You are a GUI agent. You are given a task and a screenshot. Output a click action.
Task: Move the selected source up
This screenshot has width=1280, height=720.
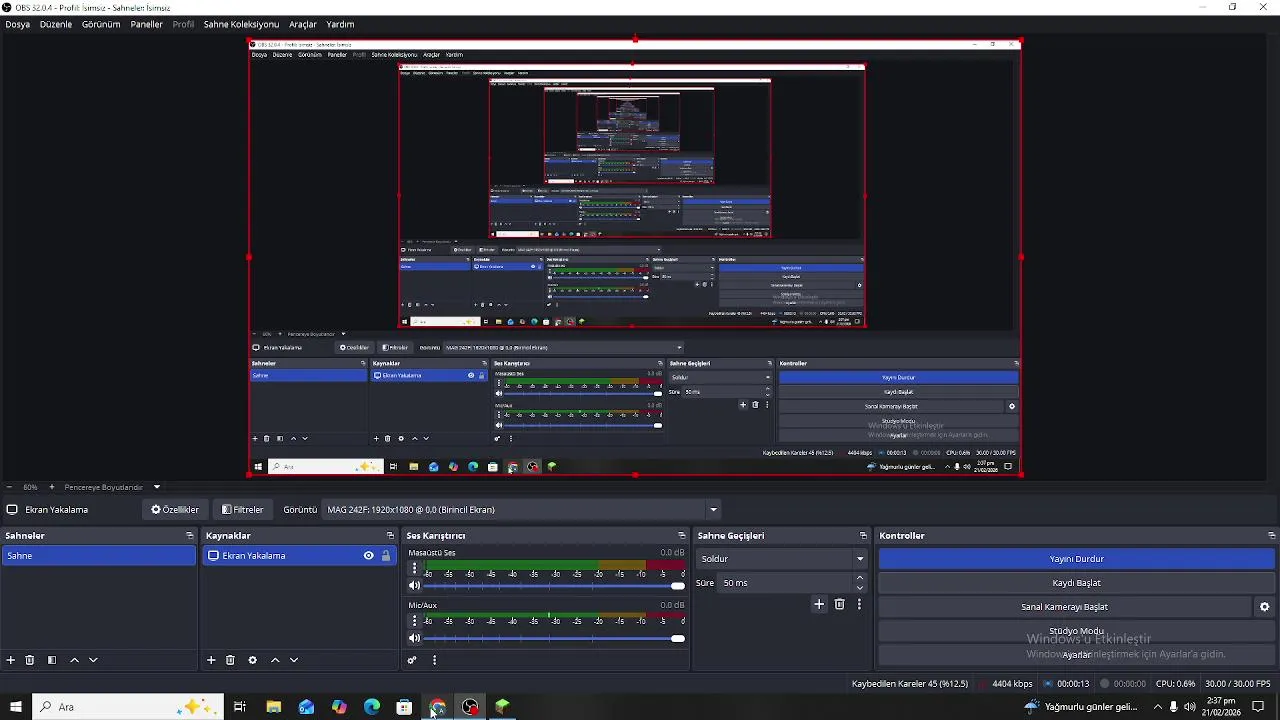click(275, 660)
